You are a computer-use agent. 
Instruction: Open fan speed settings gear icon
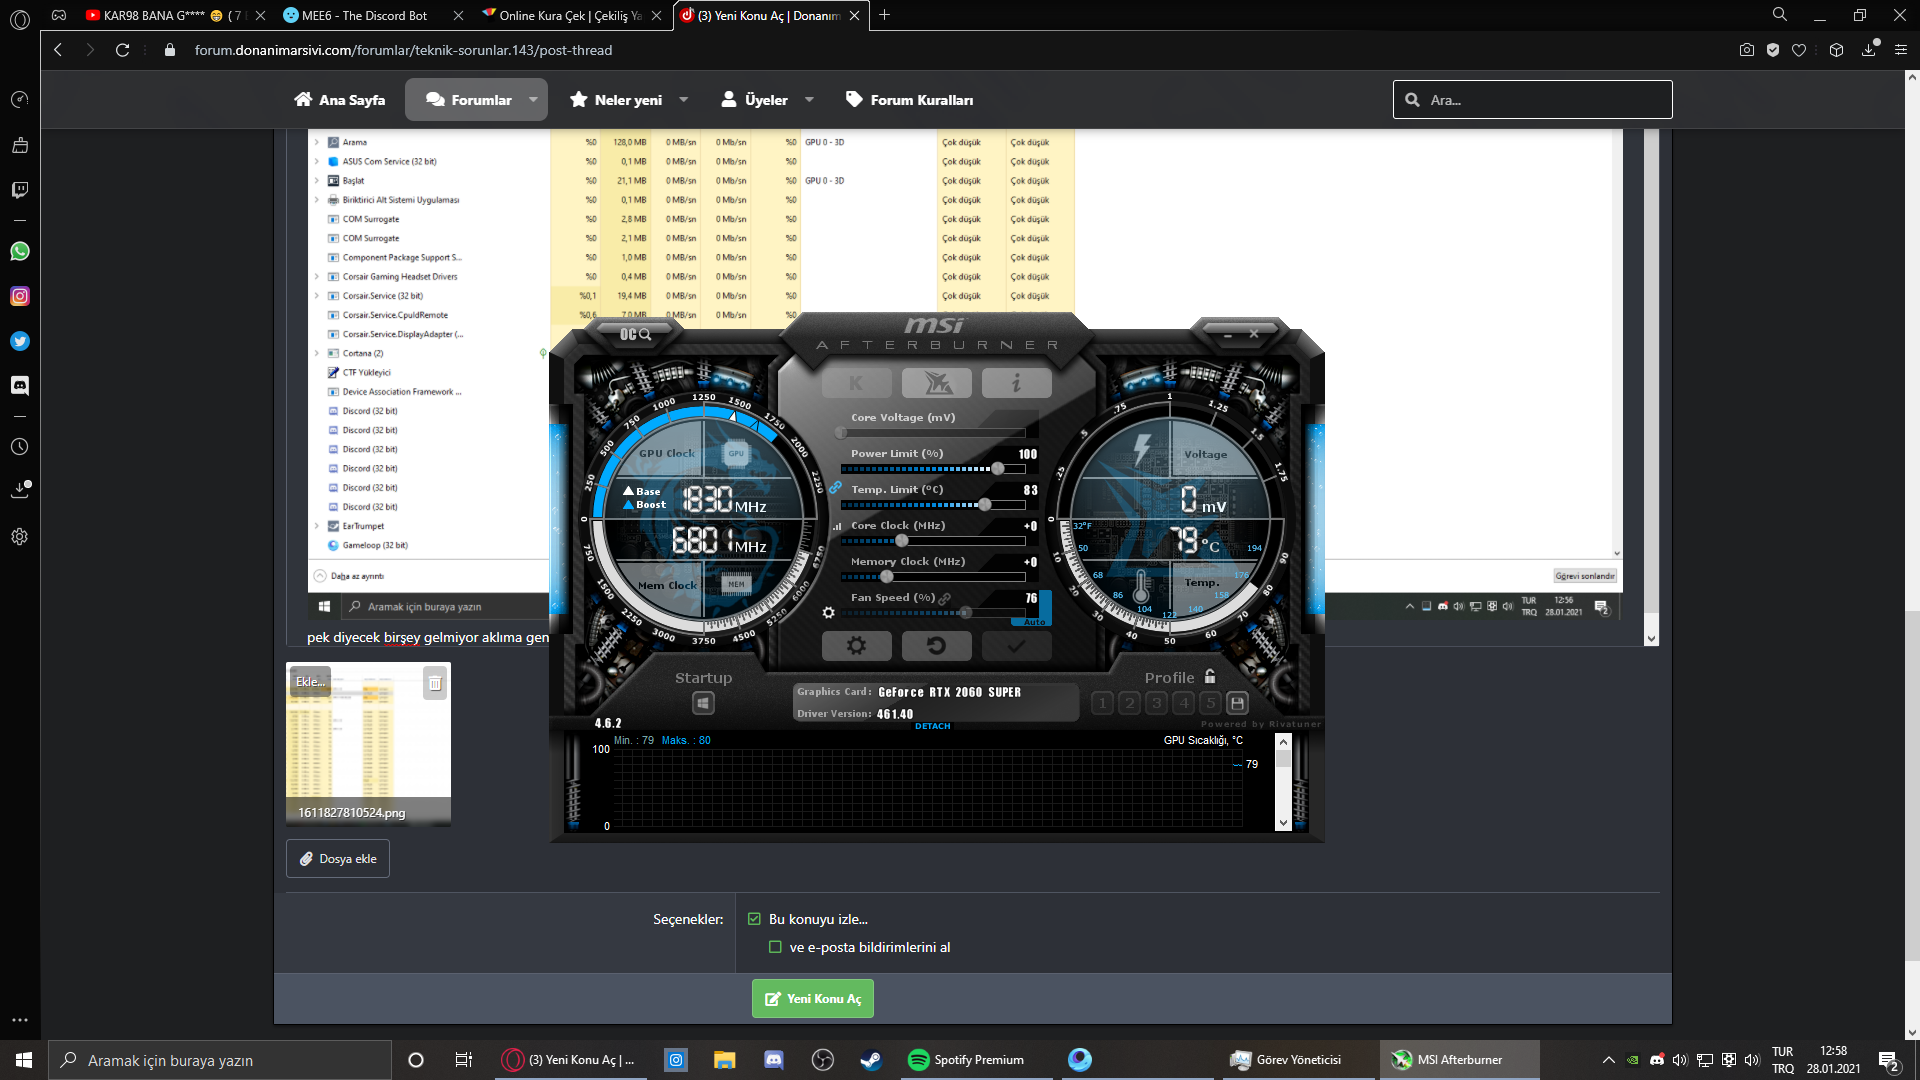click(828, 612)
